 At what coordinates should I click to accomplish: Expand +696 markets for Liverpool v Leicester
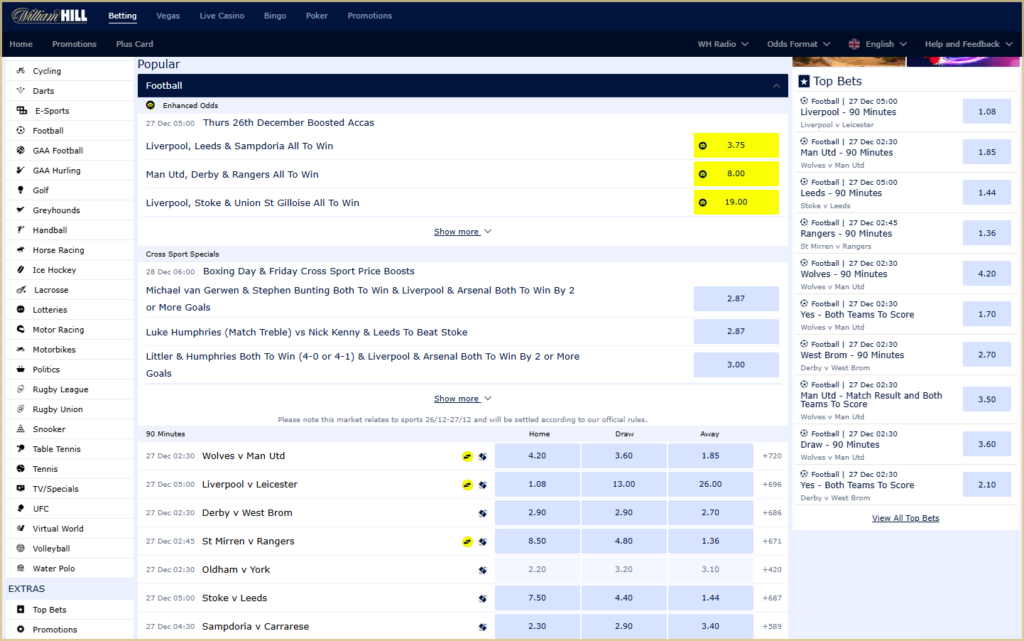772,484
